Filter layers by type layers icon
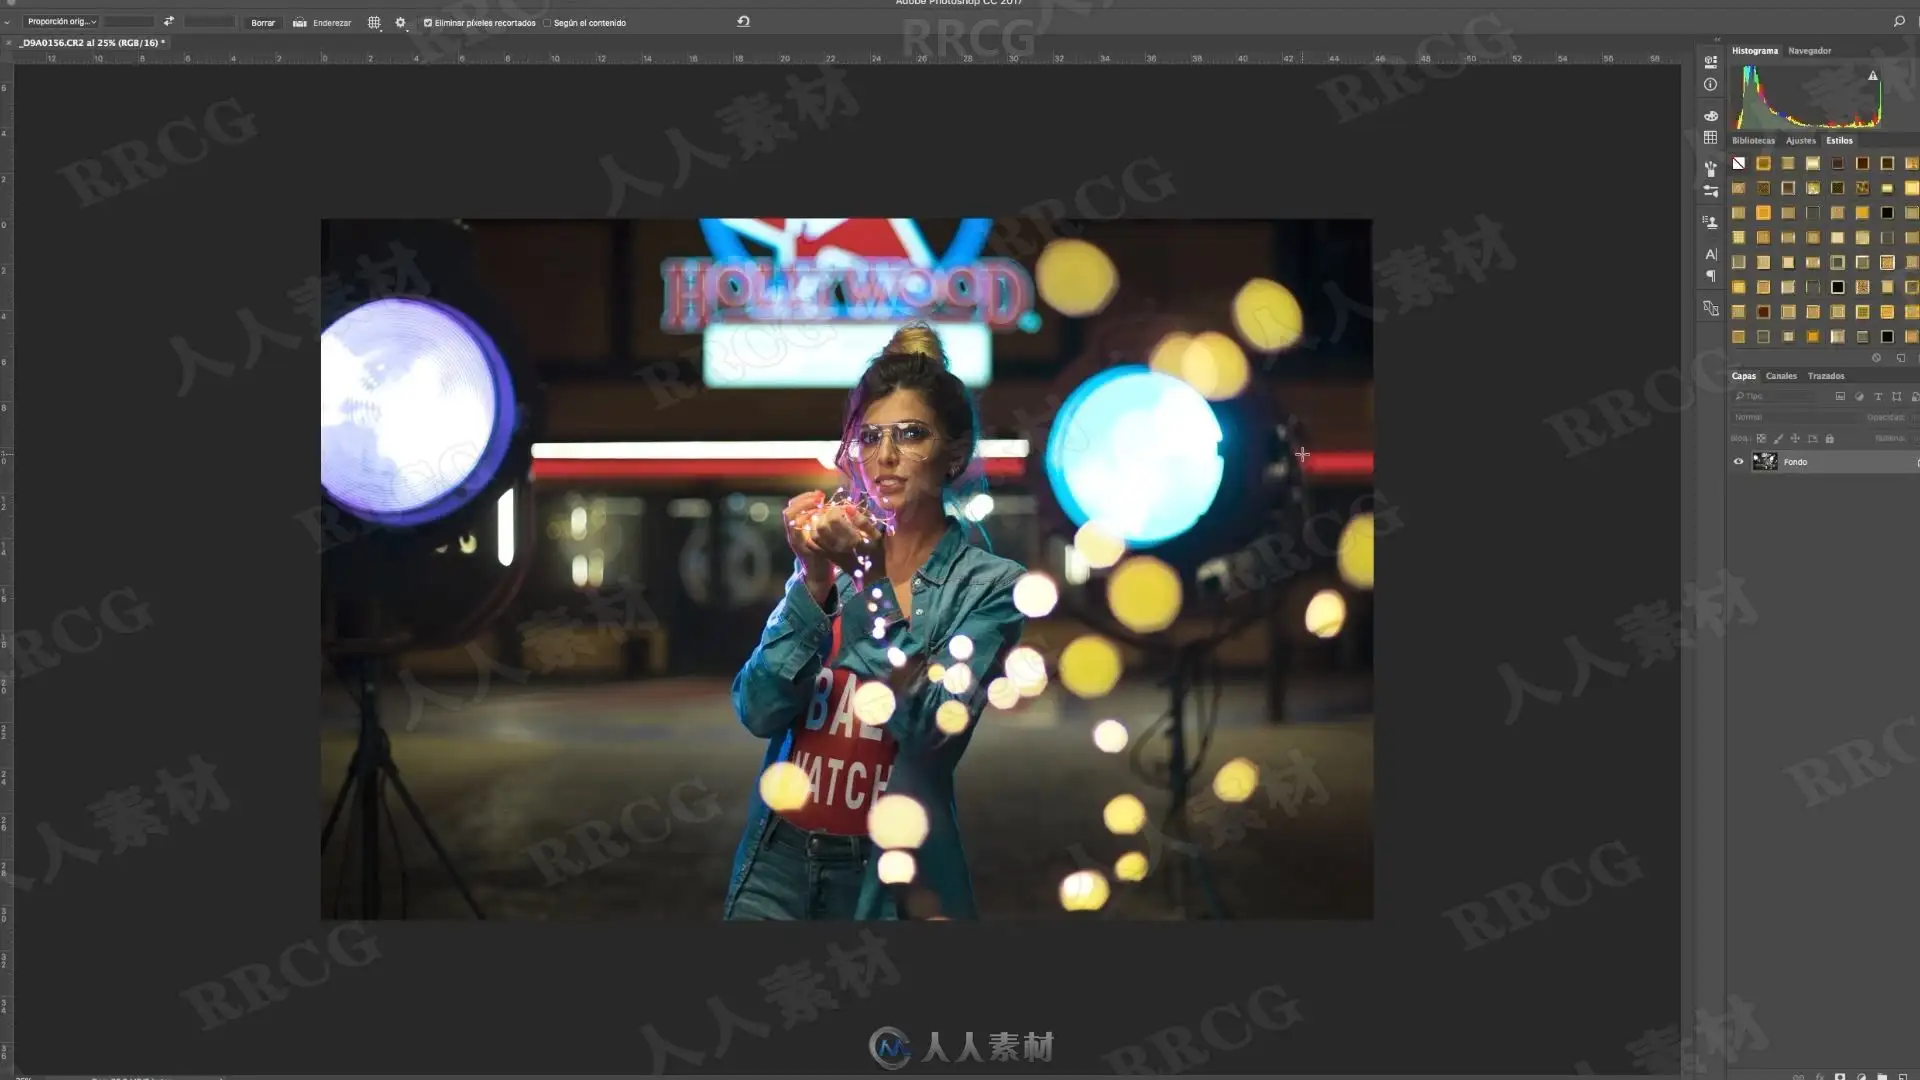The image size is (1920, 1080). [1878, 397]
